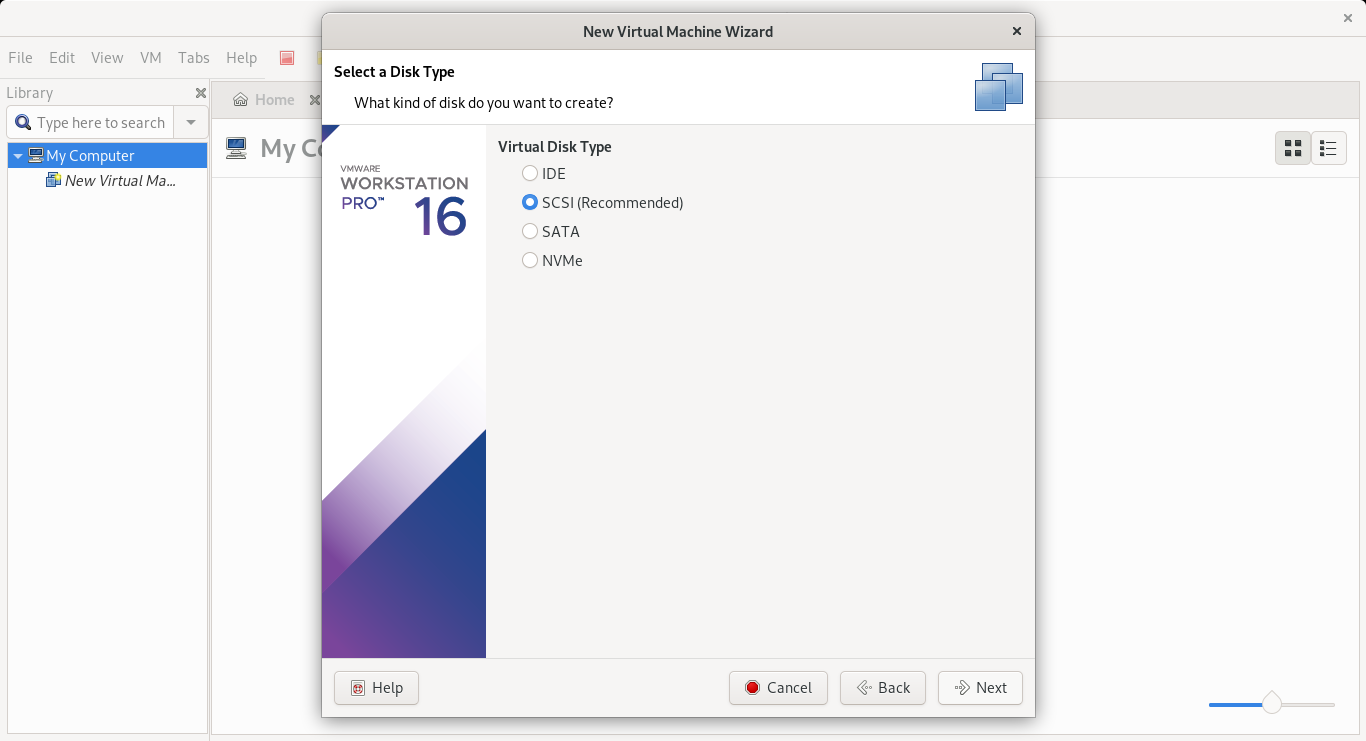Open the Help menu in menu bar
This screenshot has width=1366, height=741.
pos(241,58)
